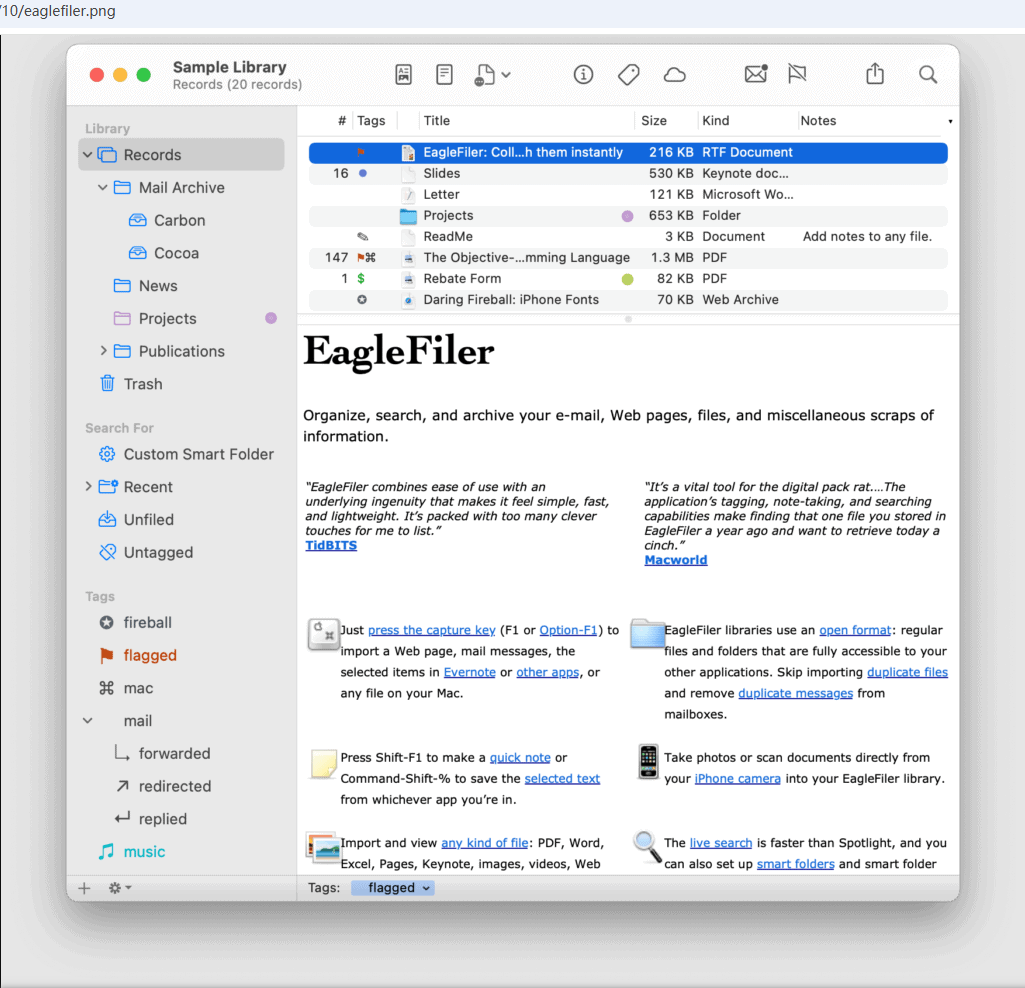Select the Daring Fireball: iPhone Fonts row
The image size is (1025, 988).
[x=628, y=299]
